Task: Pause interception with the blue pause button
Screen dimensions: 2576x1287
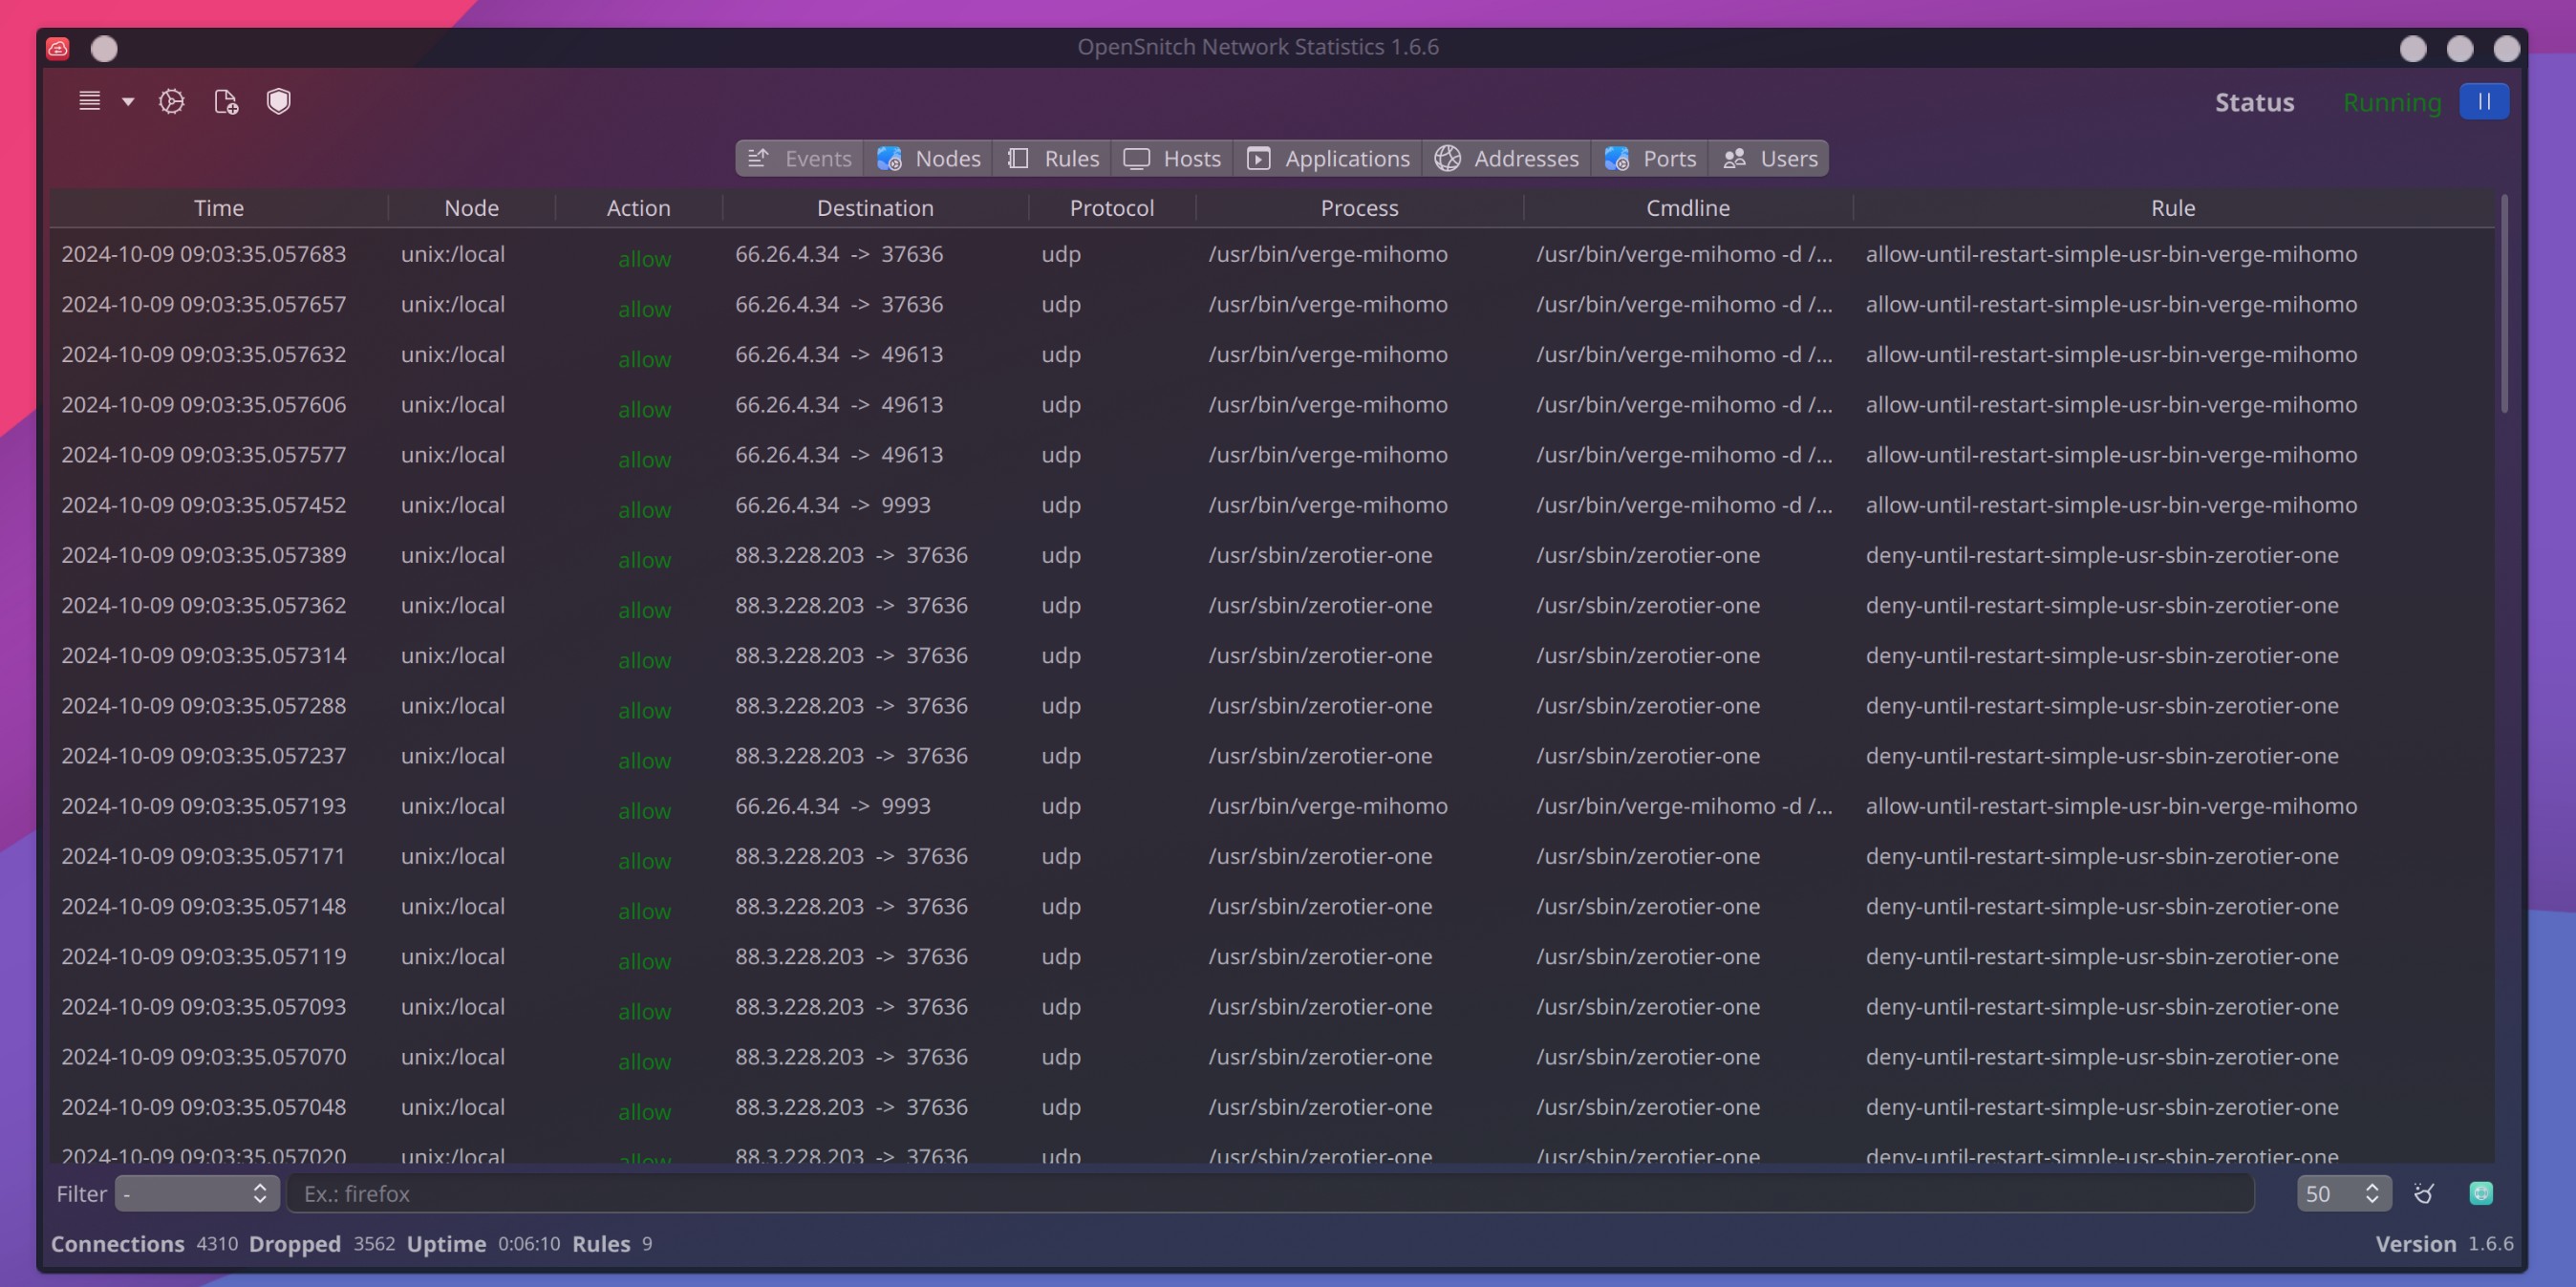Action: [2484, 101]
